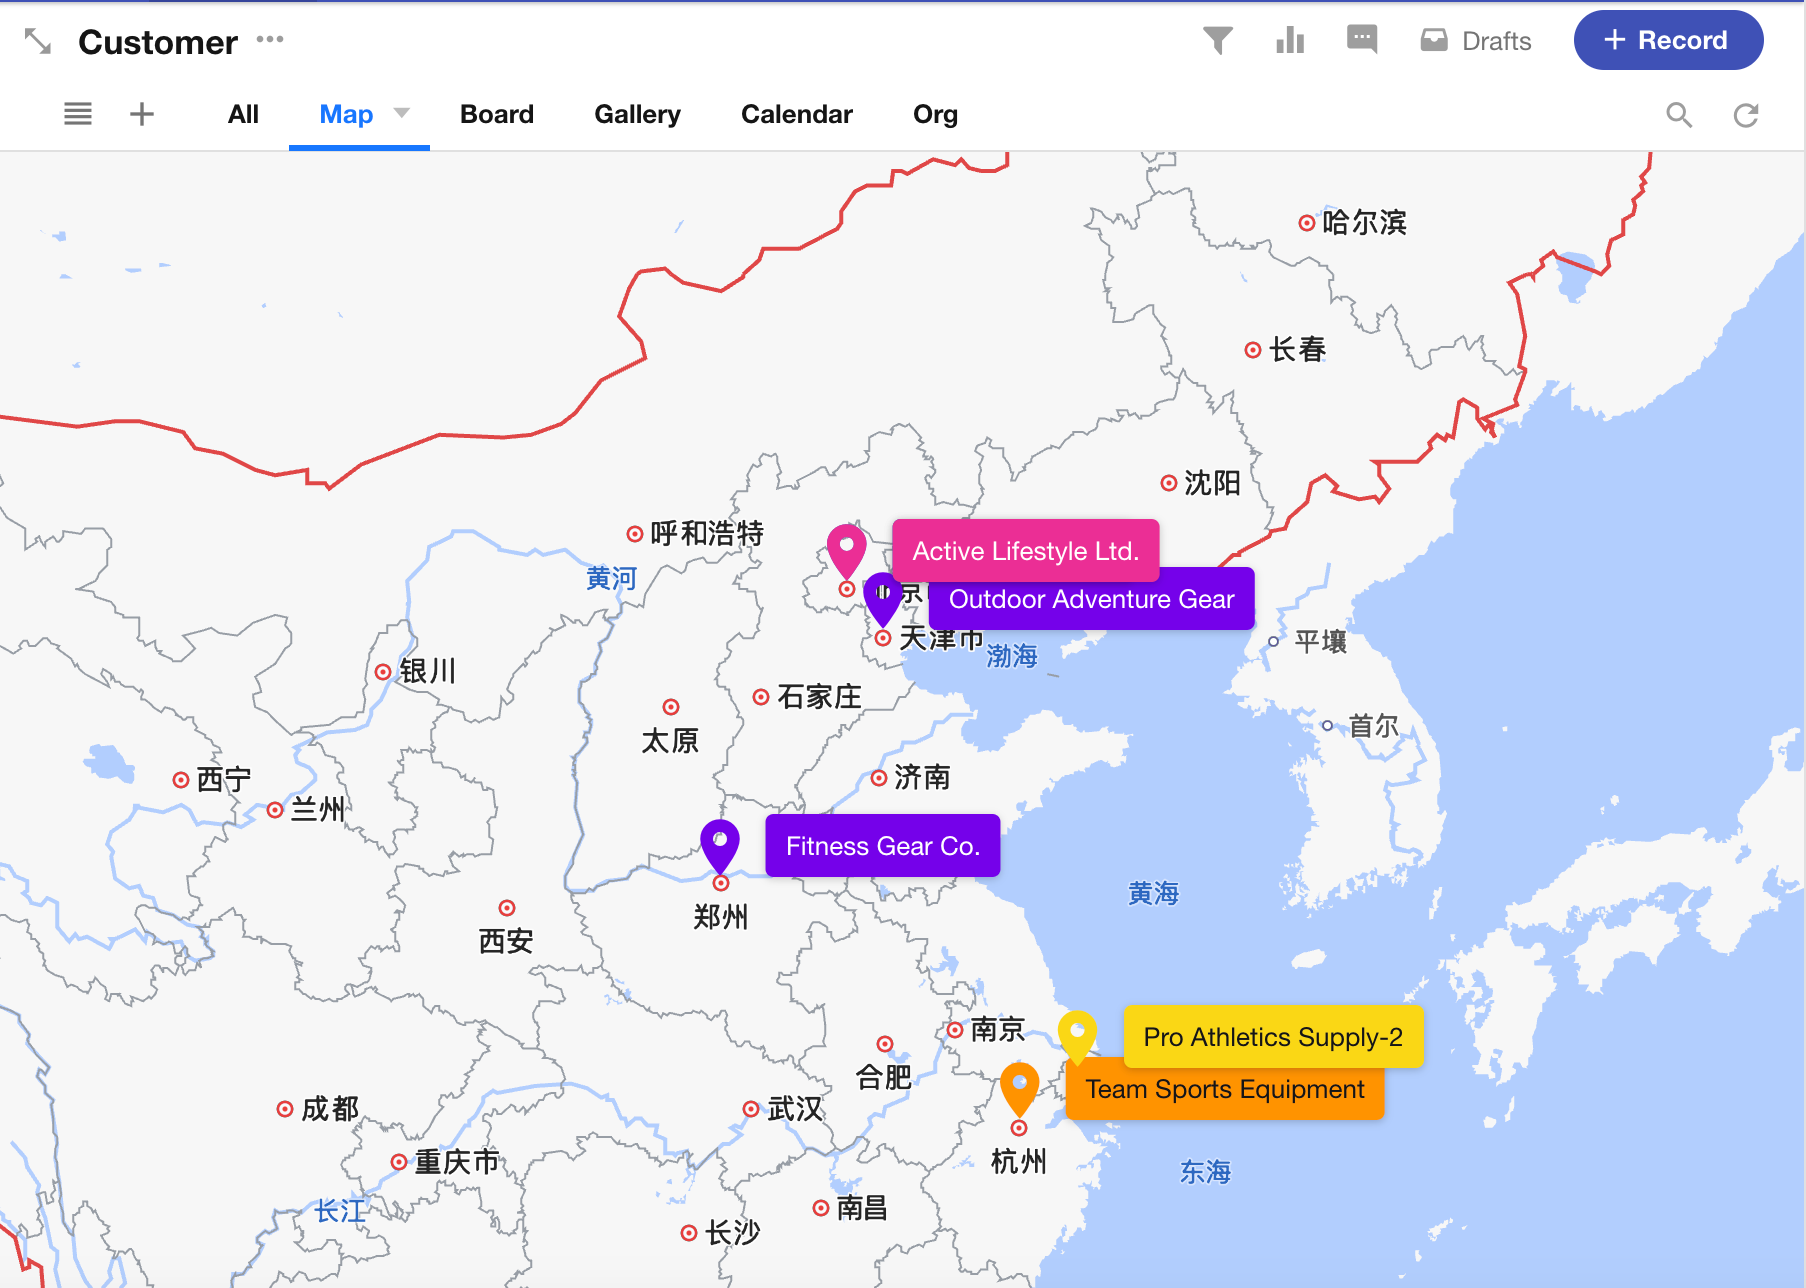Open the statistics bar chart icon

click(x=1290, y=41)
